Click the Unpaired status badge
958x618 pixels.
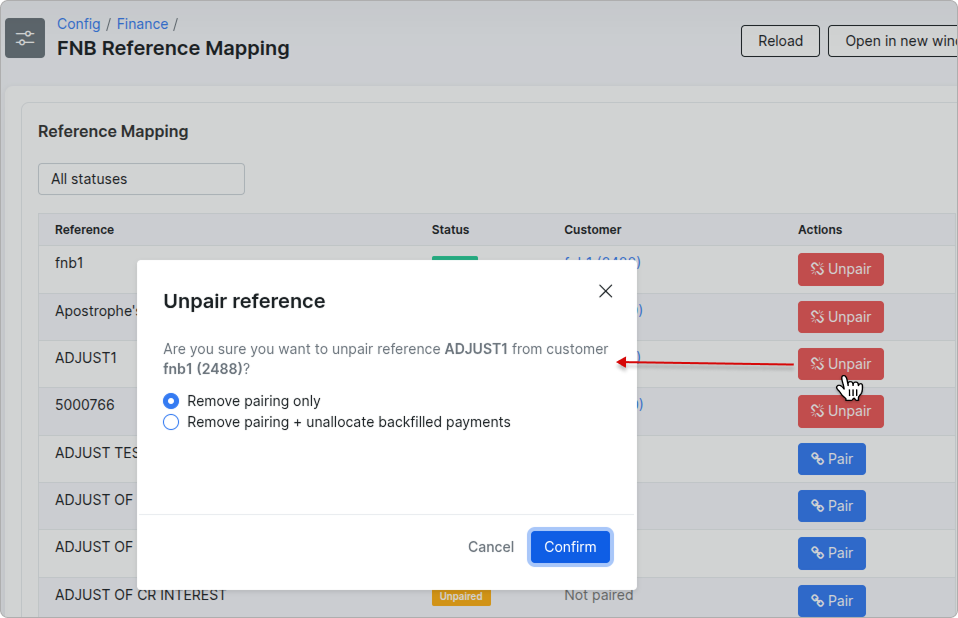[x=461, y=596]
